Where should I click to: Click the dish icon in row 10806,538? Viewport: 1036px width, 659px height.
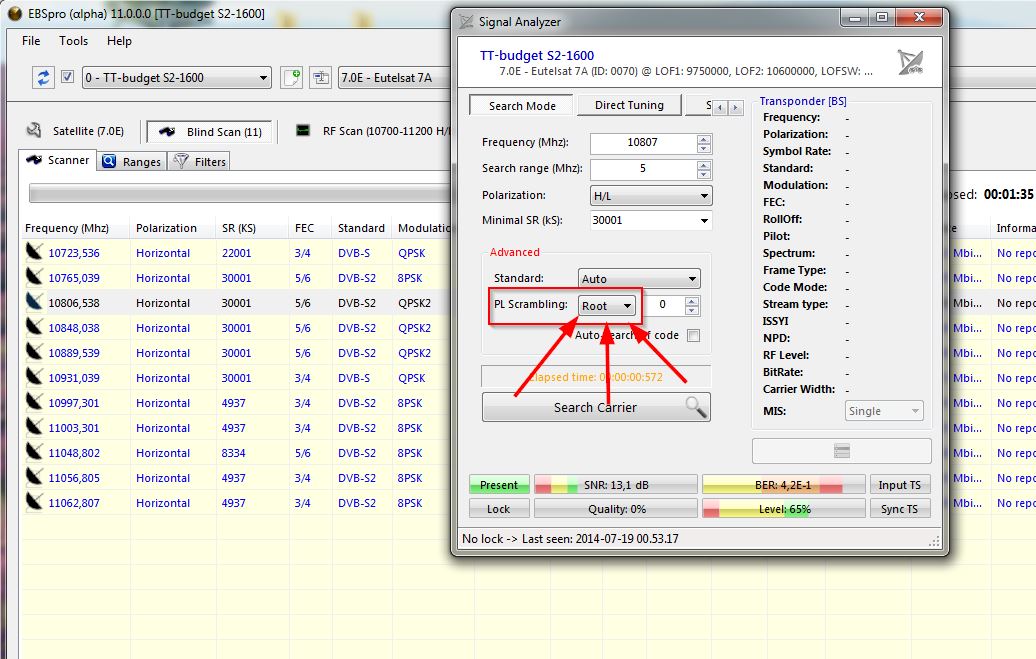[34, 302]
